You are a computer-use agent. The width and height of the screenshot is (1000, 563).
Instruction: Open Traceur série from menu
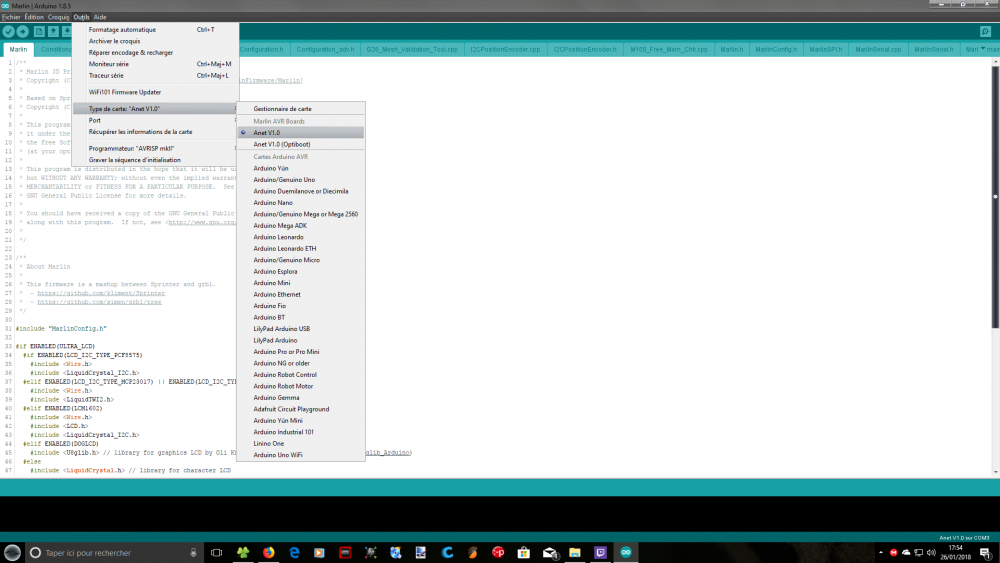[x=155, y=75]
